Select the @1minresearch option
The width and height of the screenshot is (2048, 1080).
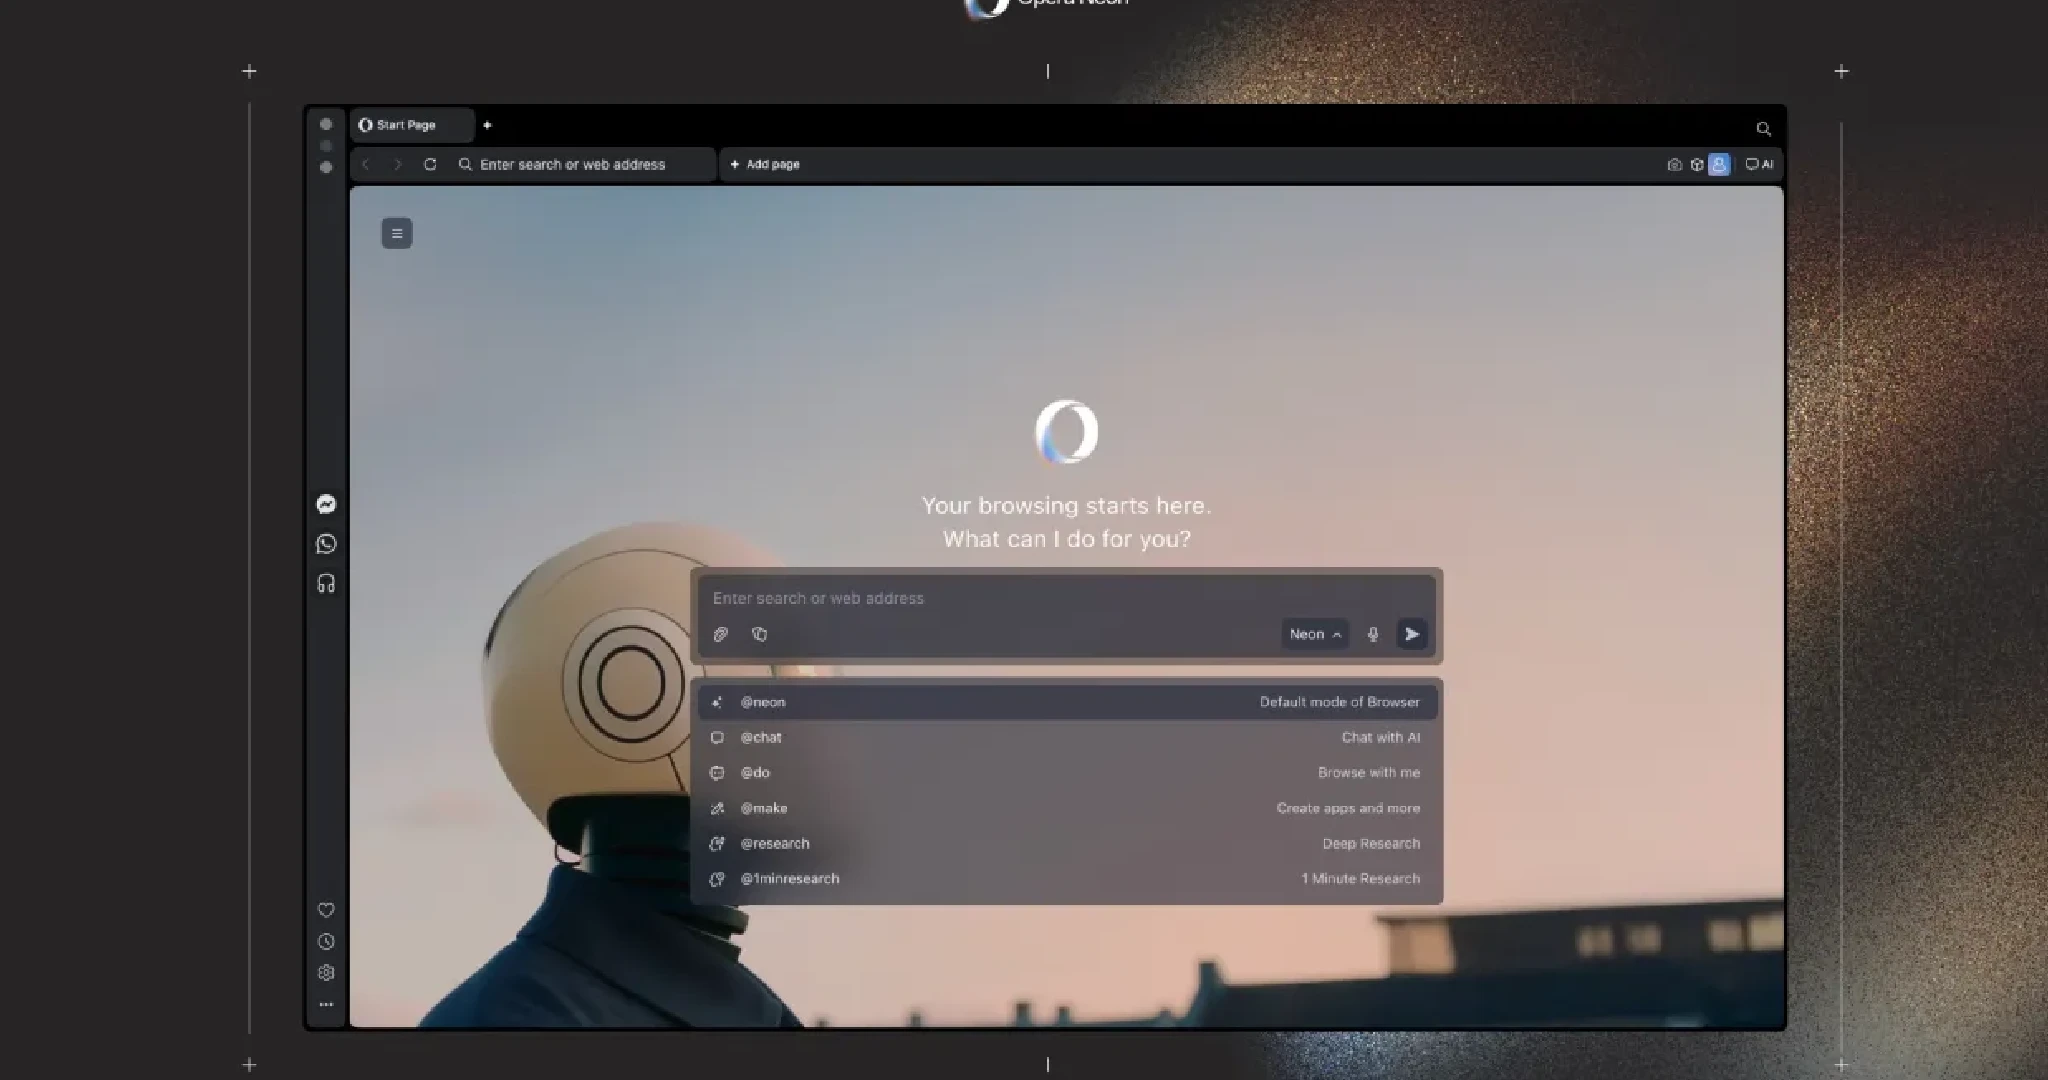click(1067, 879)
